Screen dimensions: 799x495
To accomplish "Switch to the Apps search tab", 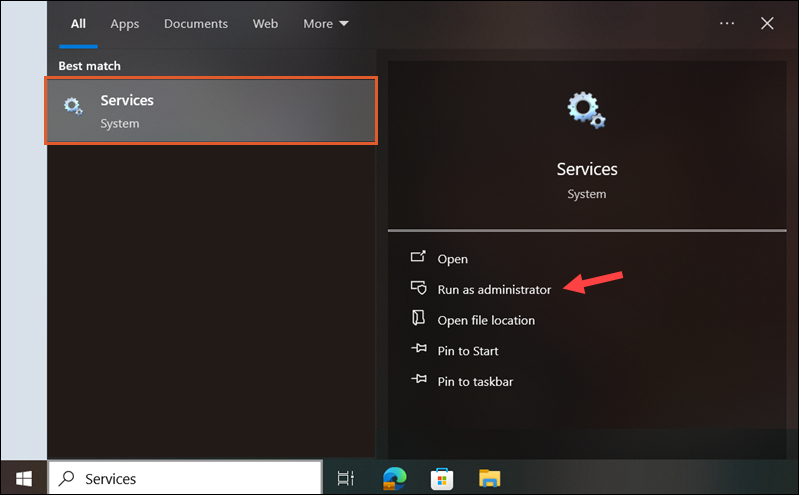I will pyautogui.click(x=125, y=23).
